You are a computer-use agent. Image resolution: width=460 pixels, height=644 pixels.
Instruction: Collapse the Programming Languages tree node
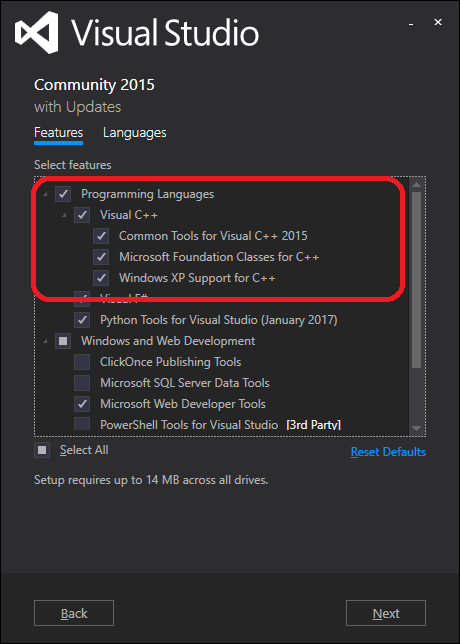point(45,194)
